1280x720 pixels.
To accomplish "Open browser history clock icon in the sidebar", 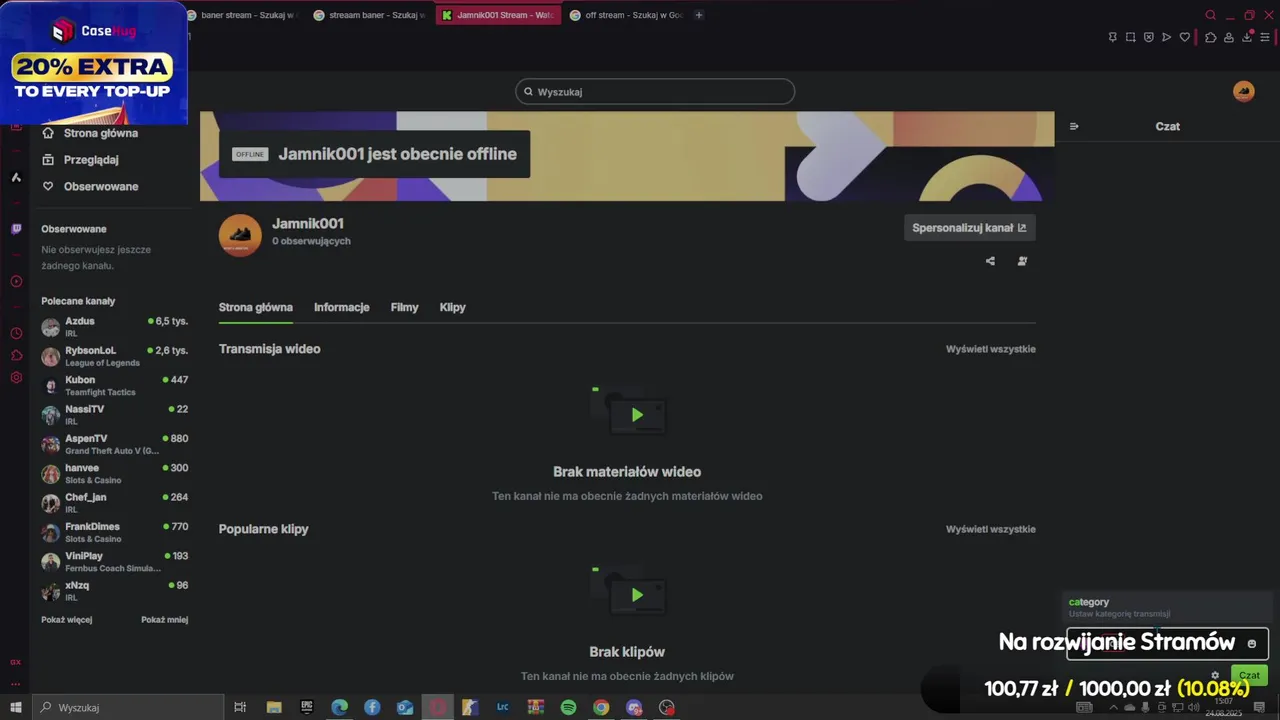I will pos(16,333).
